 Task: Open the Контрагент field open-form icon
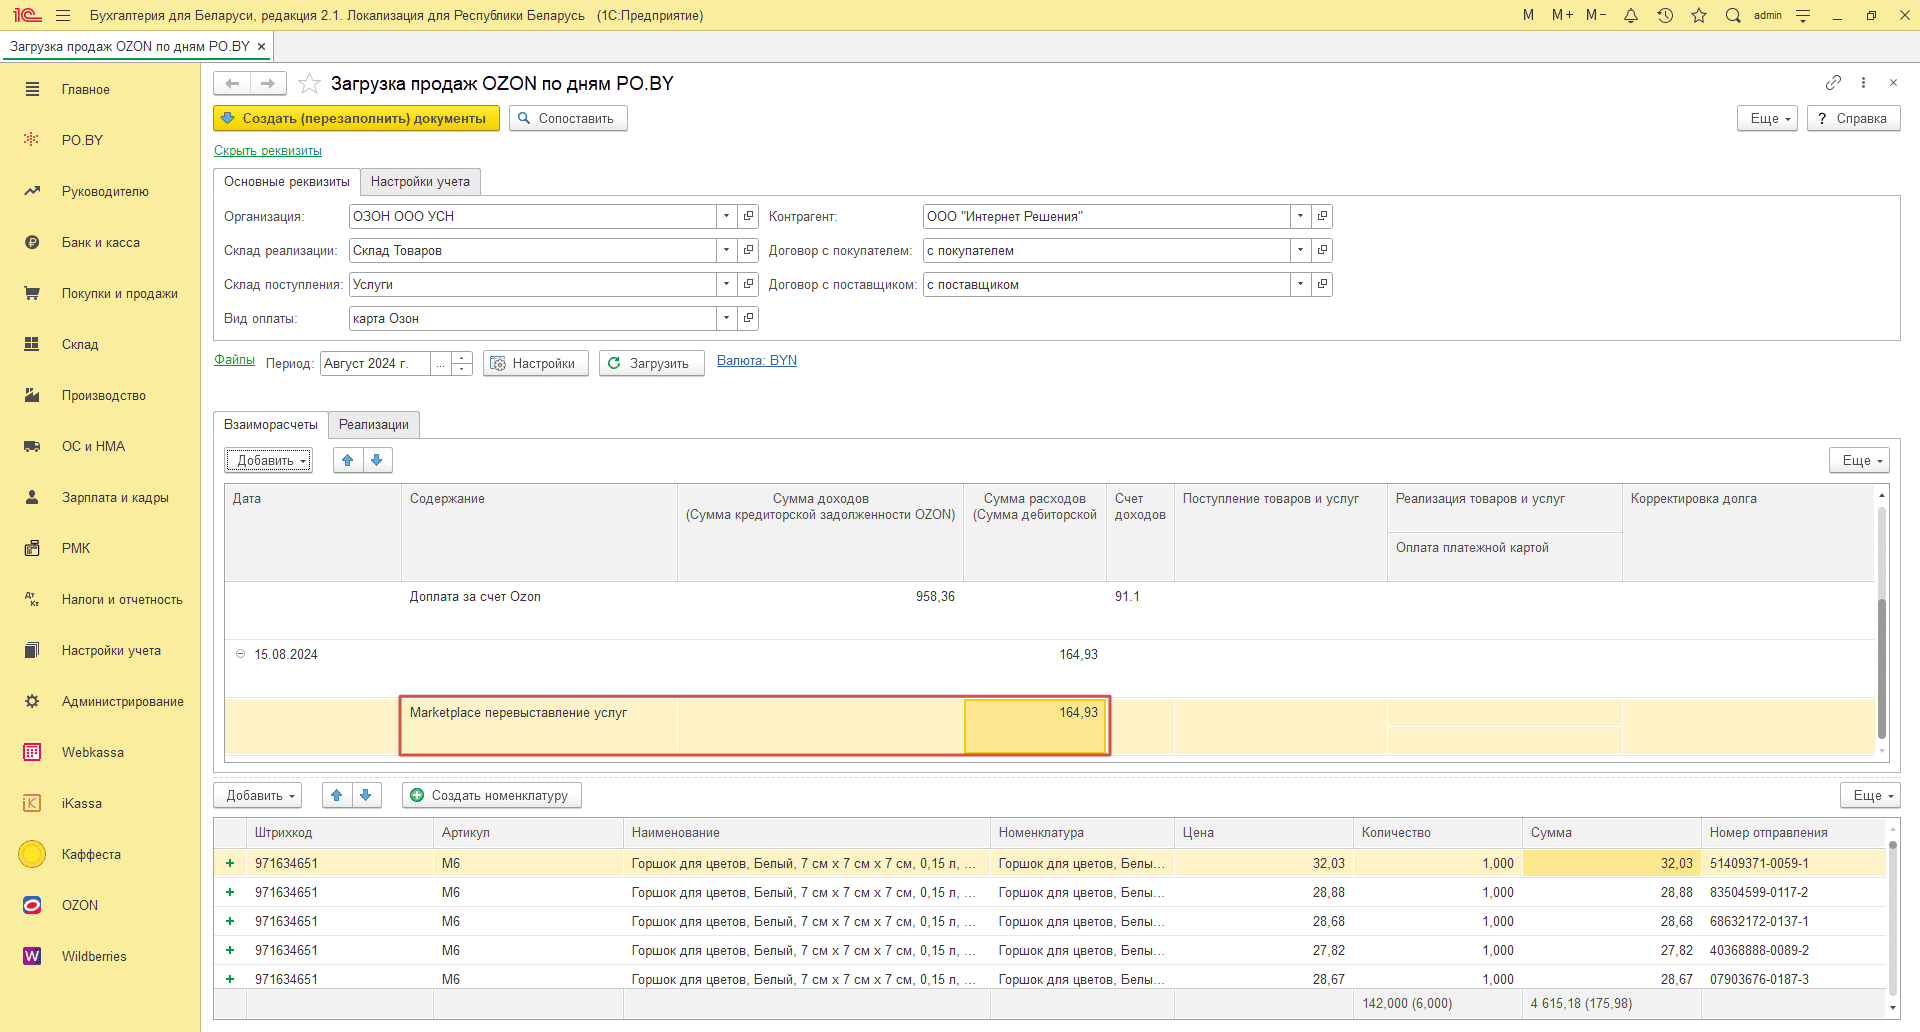1322,216
